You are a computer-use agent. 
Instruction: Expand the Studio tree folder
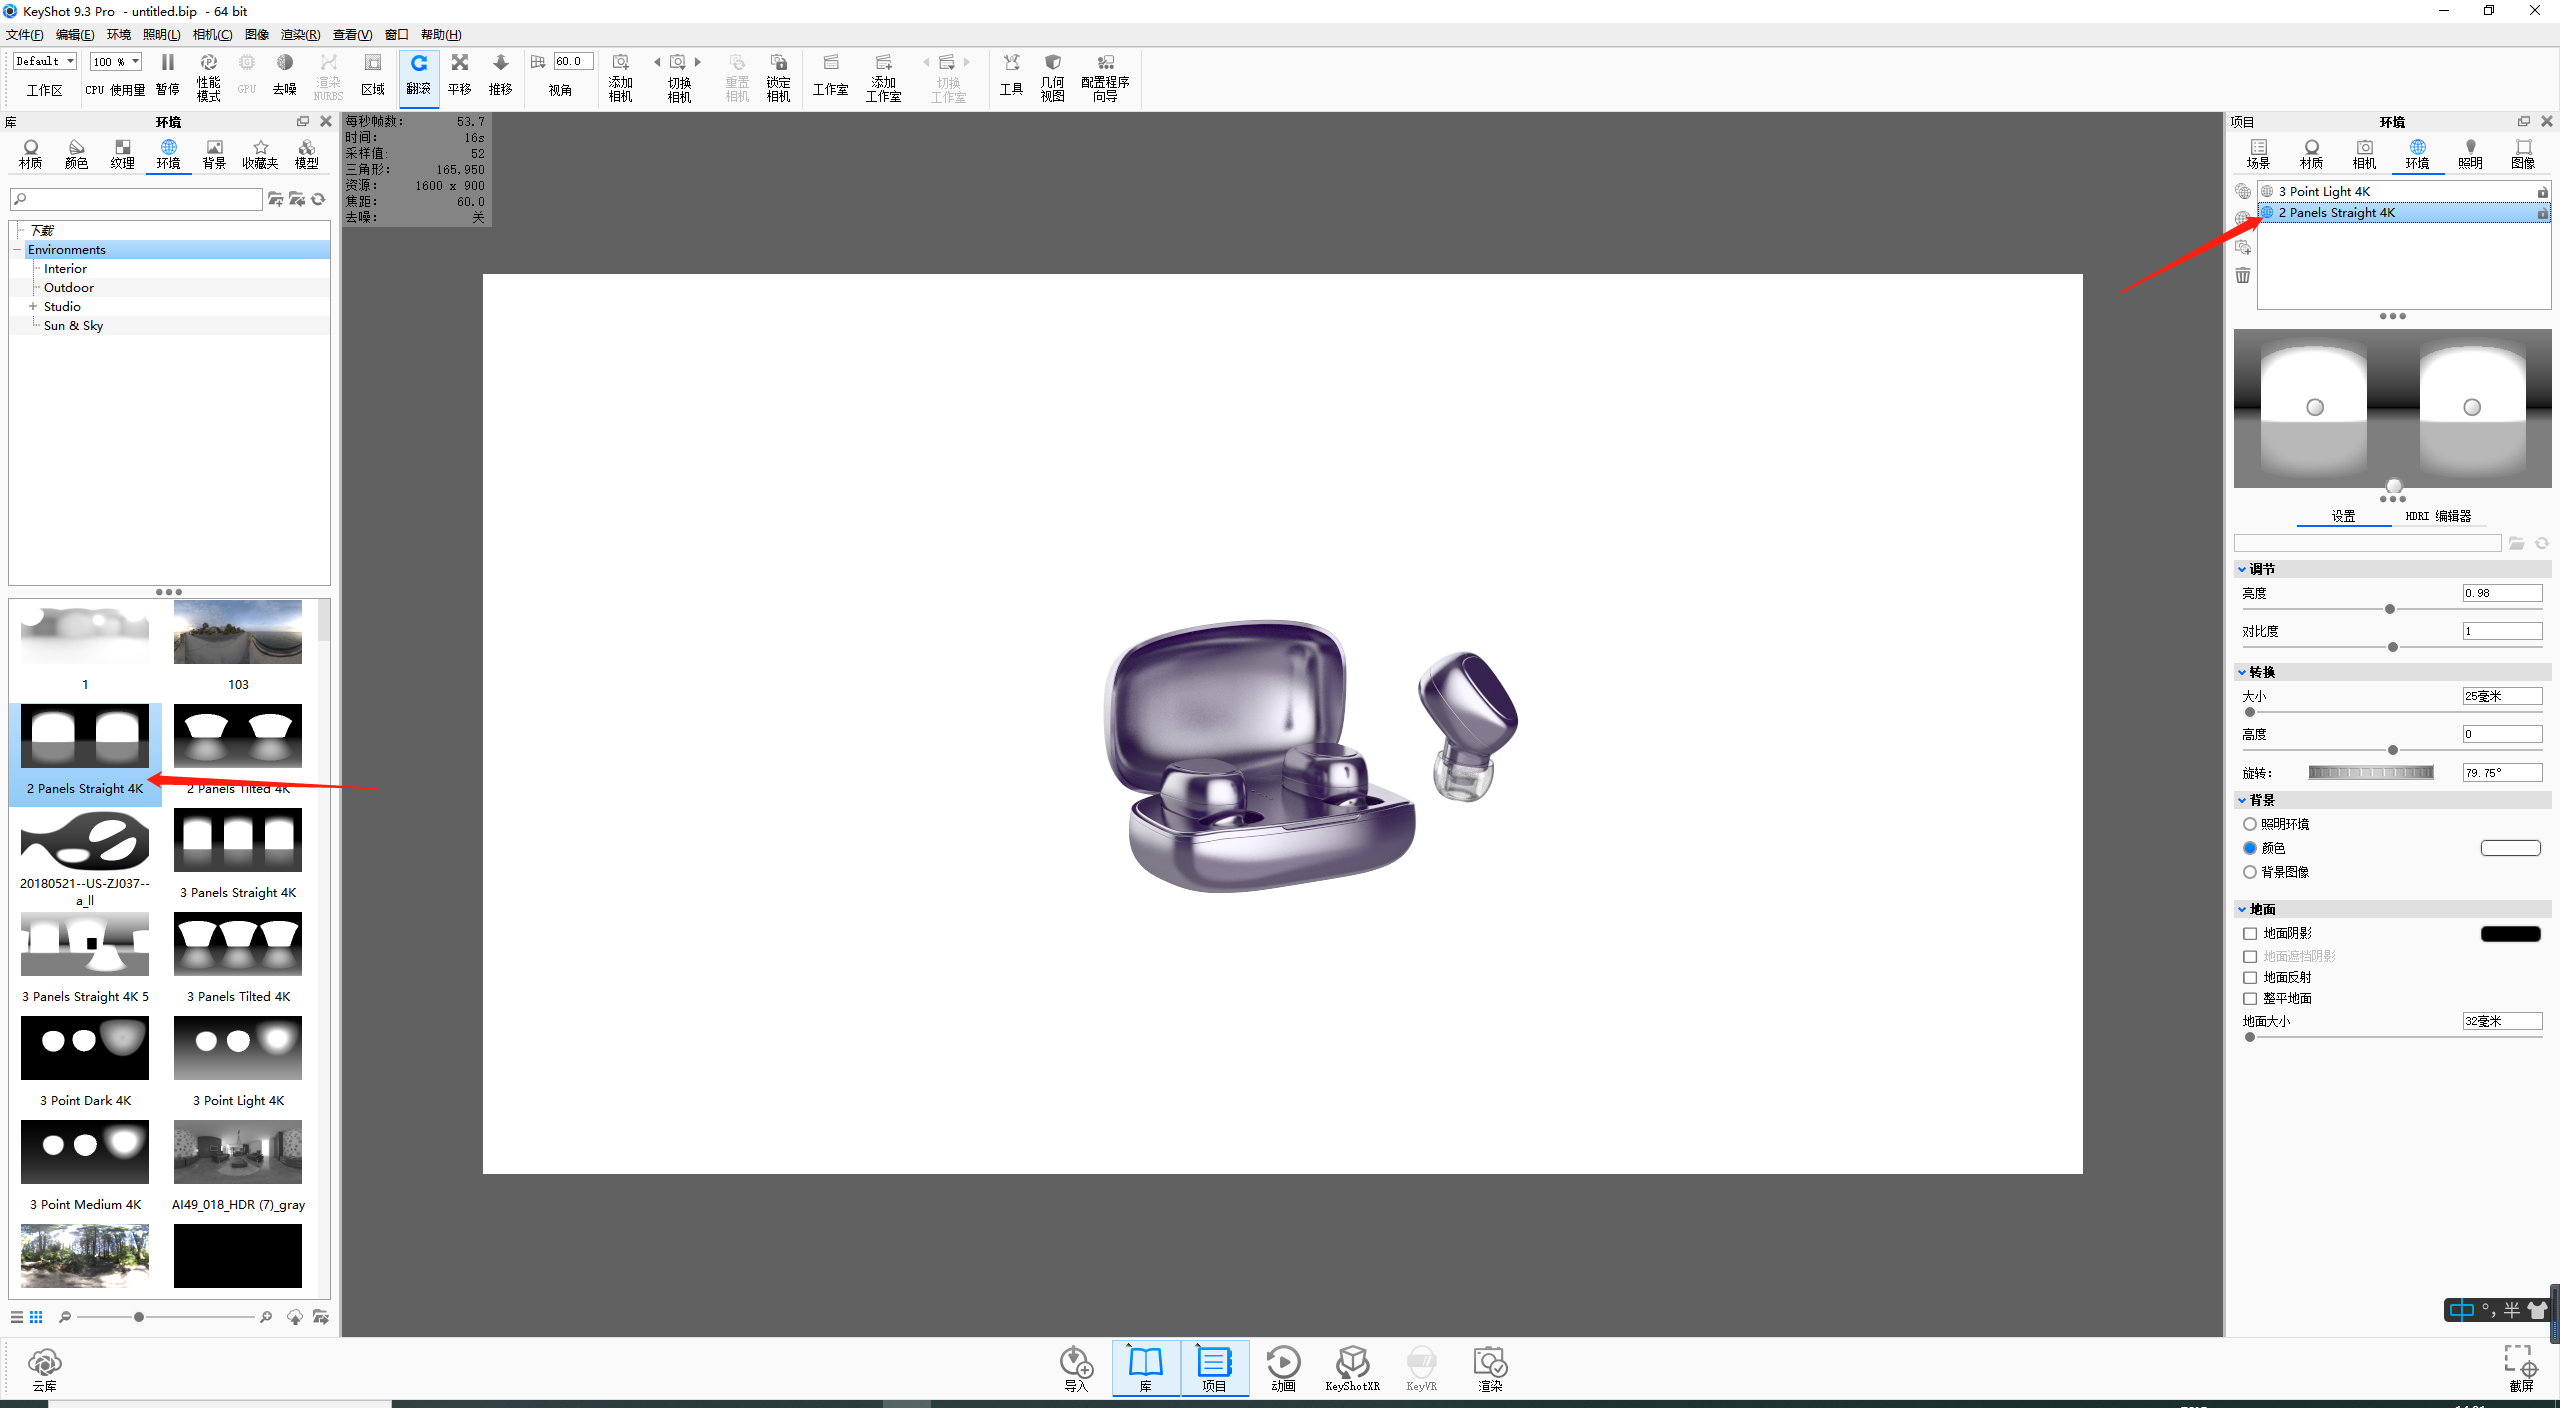(x=33, y=306)
